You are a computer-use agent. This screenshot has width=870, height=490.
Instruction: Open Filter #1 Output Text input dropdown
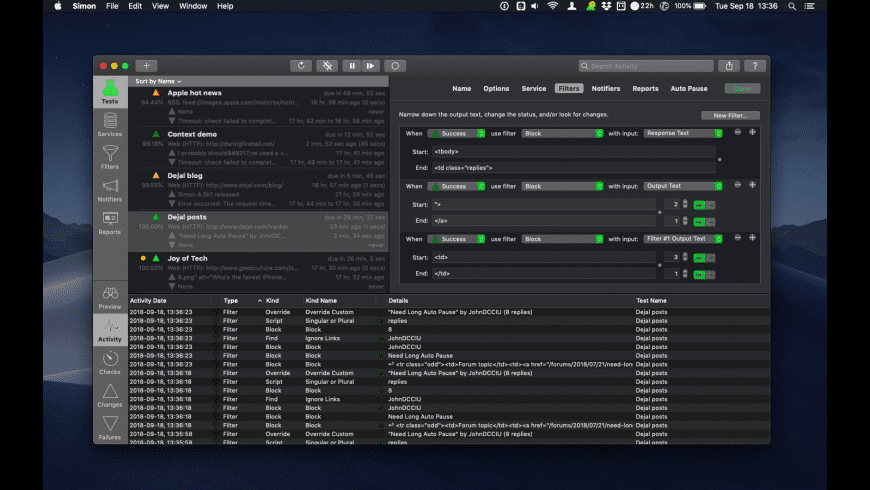point(683,239)
